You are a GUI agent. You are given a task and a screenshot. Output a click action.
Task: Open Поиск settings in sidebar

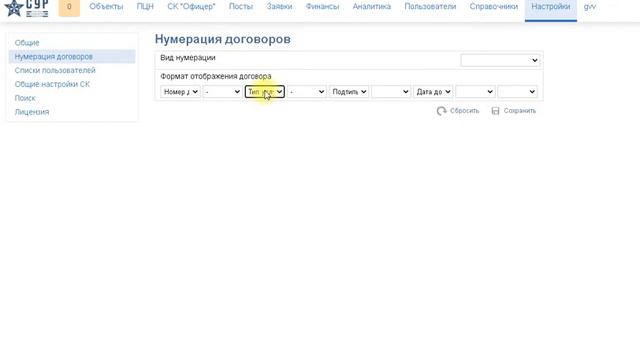[x=25, y=98]
